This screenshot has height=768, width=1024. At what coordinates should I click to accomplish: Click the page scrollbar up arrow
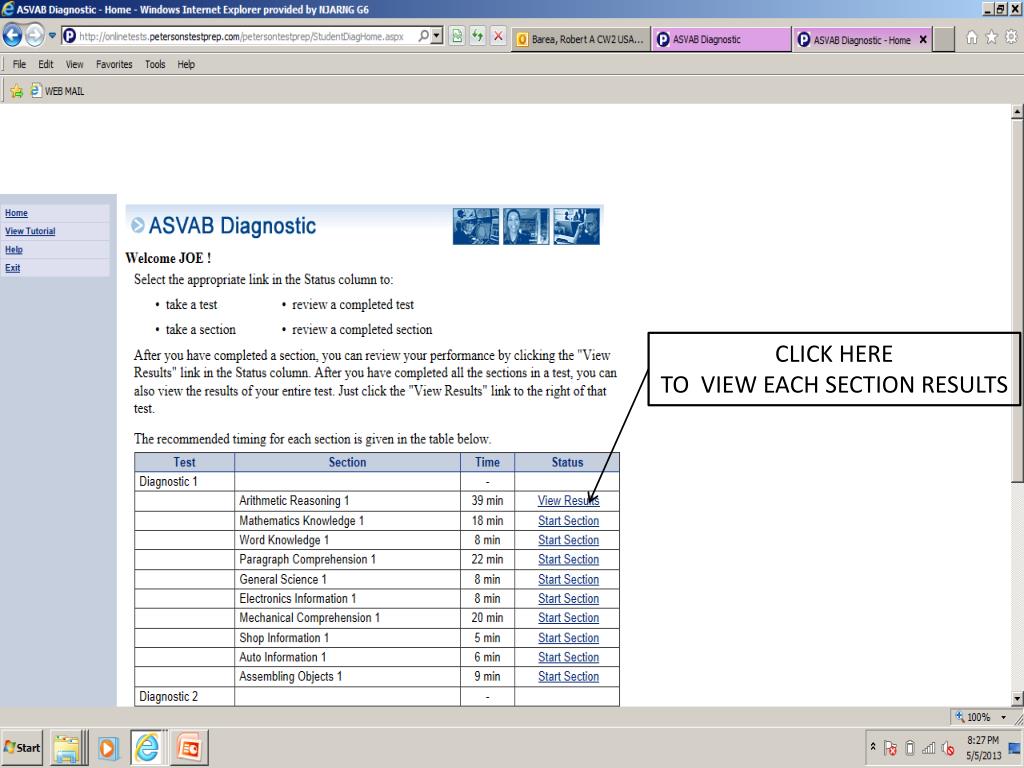pos(1017,112)
